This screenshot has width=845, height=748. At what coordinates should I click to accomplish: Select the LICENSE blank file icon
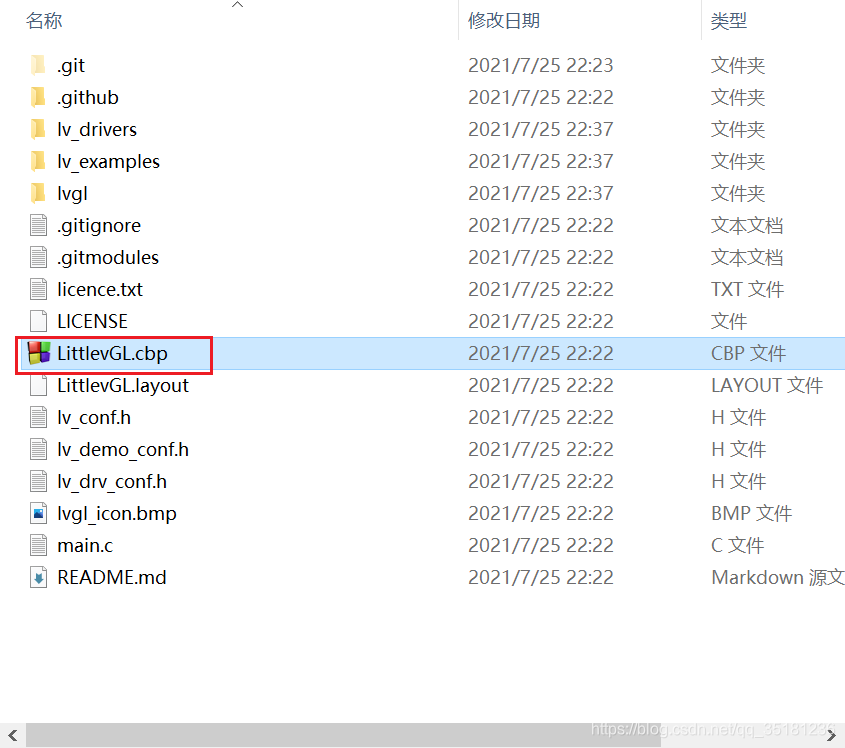[38, 321]
